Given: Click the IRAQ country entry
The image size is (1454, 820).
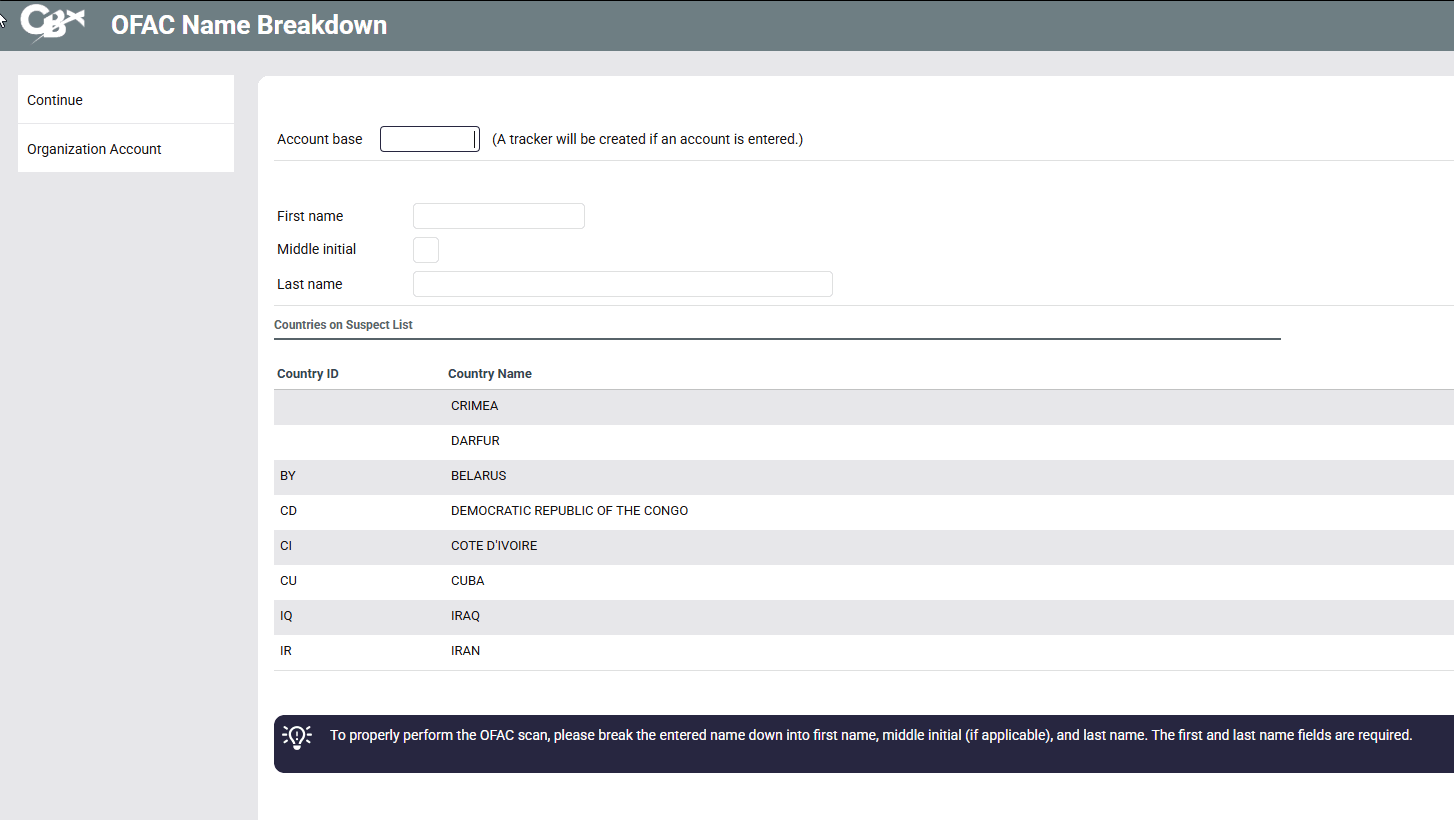Looking at the screenshot, I should pos(465,616).
